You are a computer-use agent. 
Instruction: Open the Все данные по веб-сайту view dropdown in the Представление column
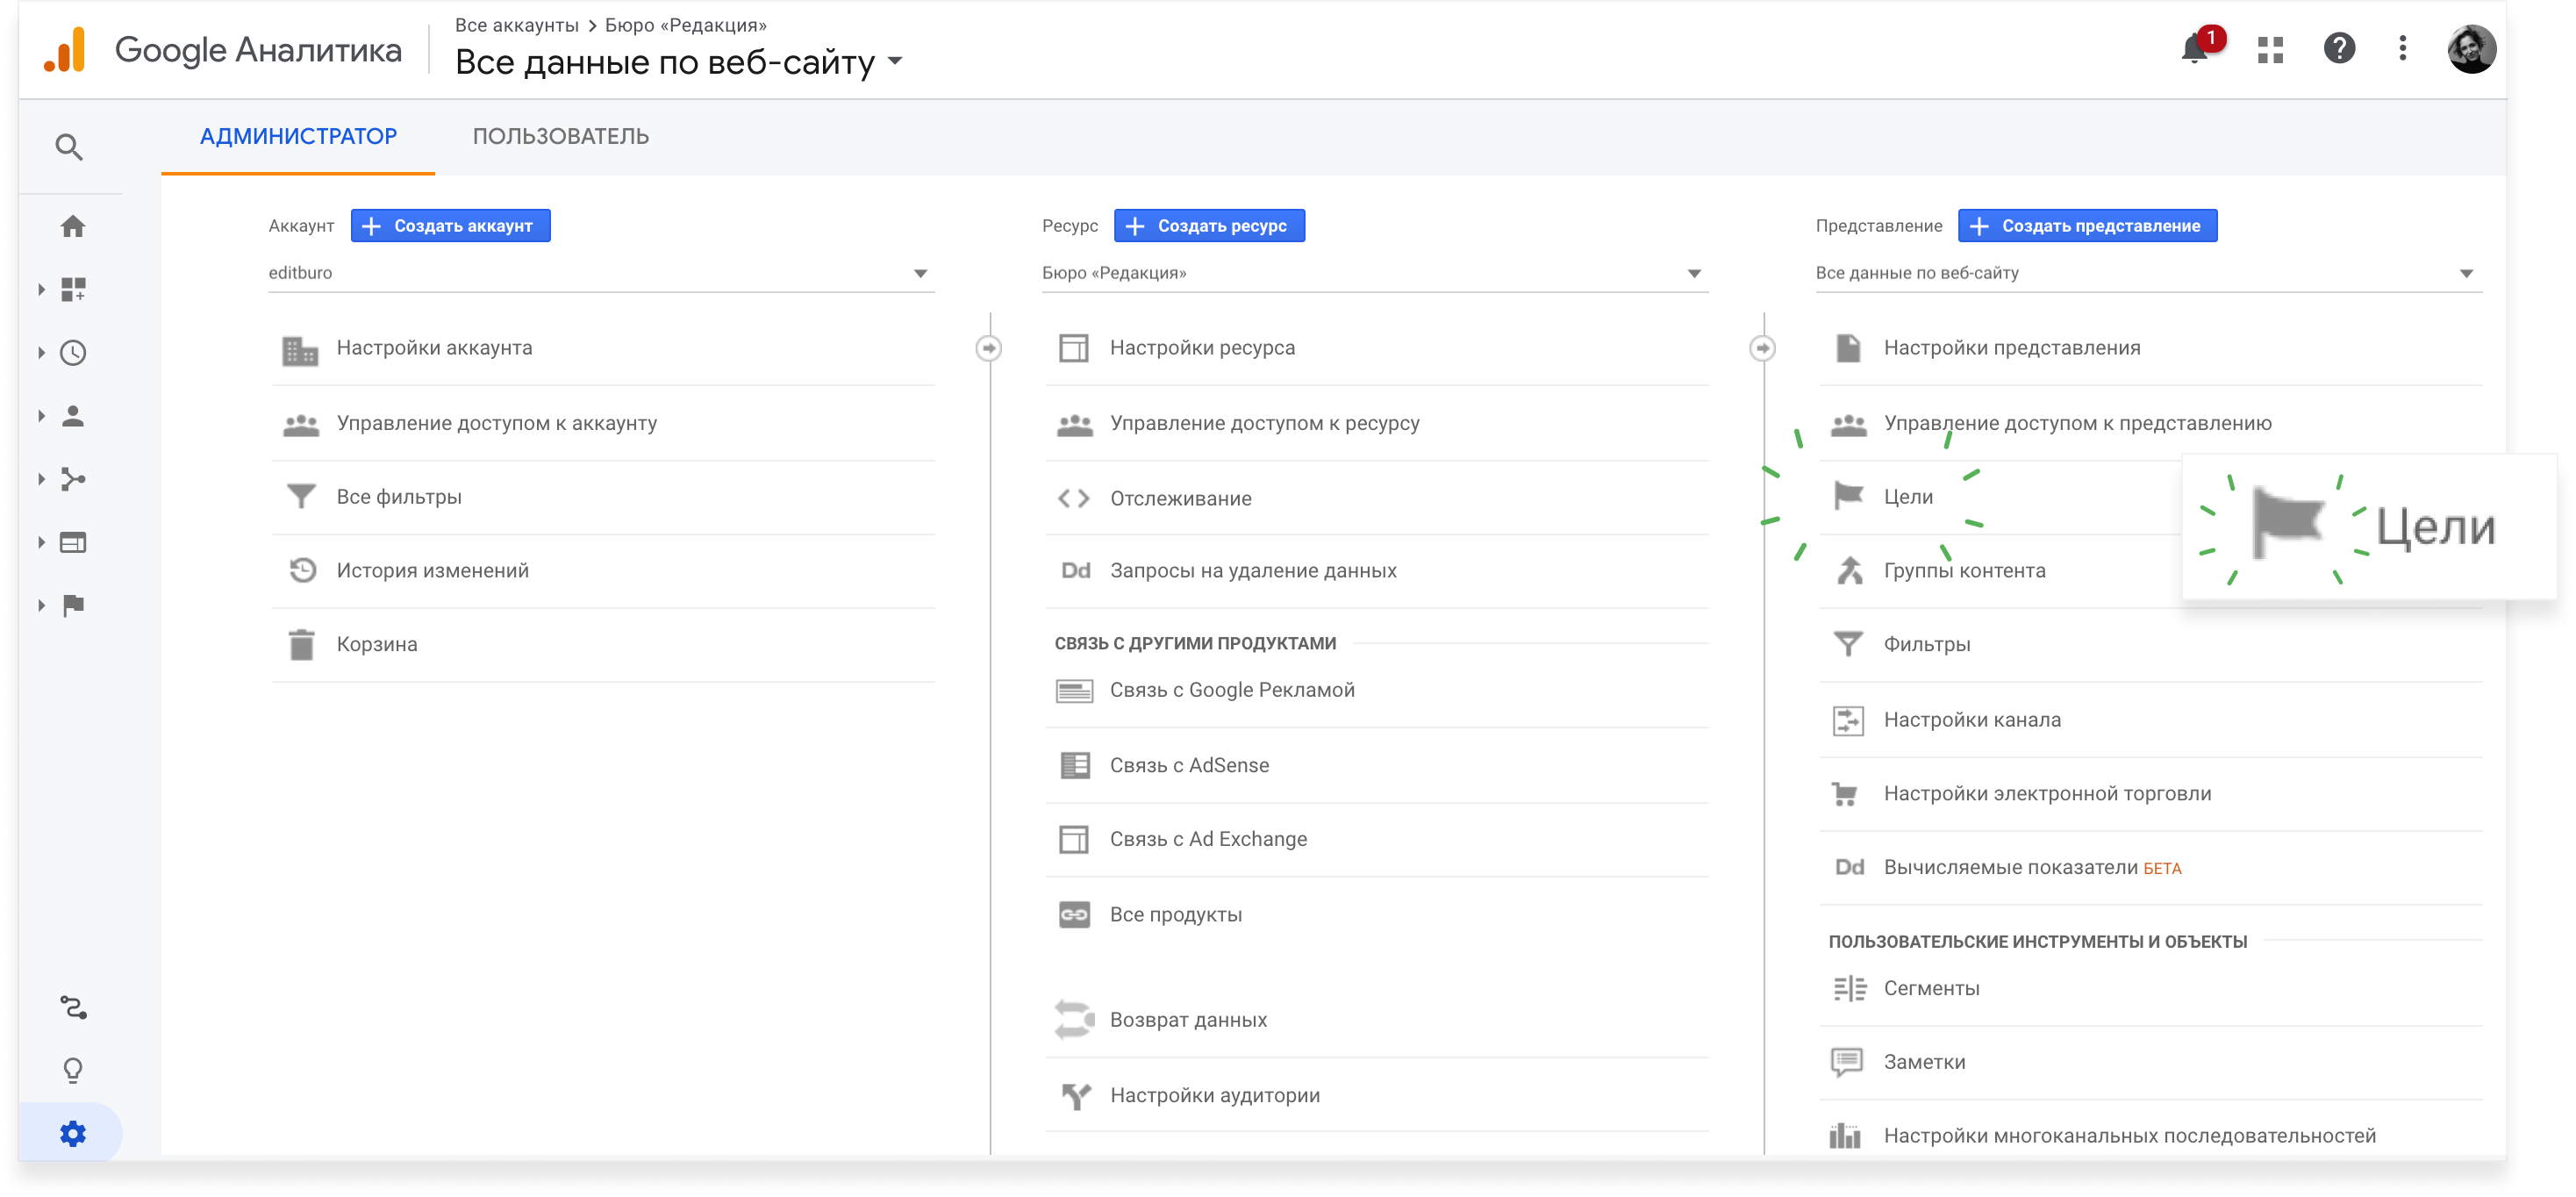2149,274
